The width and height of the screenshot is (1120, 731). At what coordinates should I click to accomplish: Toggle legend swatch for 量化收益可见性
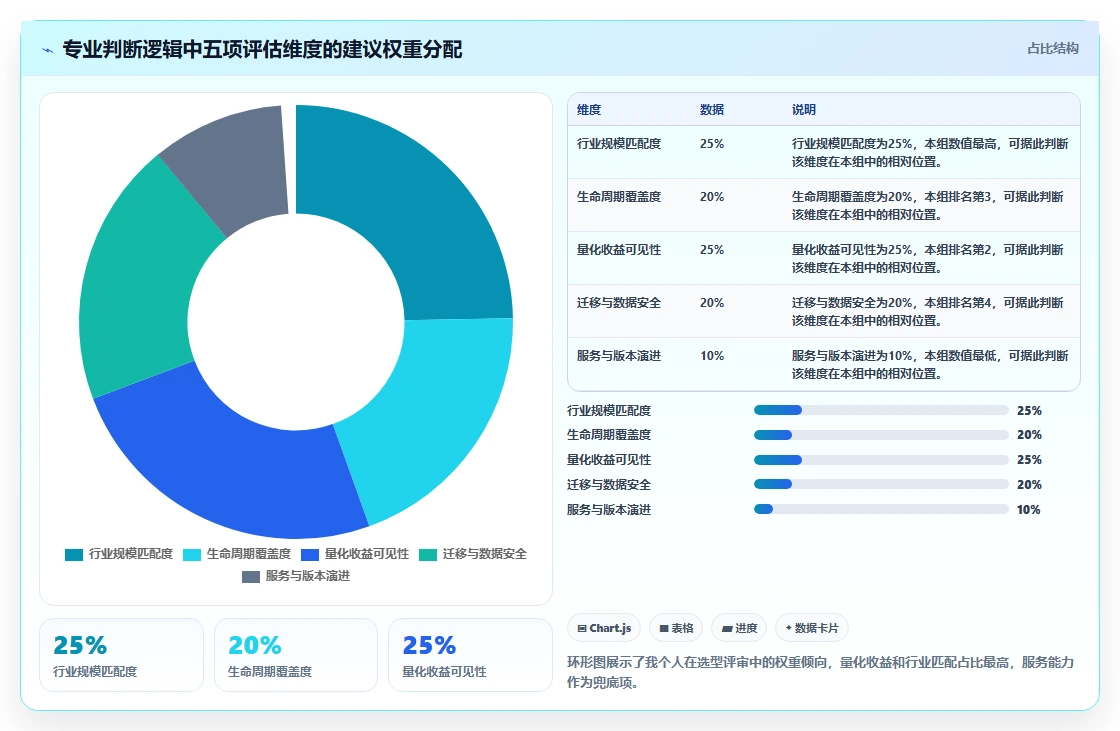(x=310, y=555)
